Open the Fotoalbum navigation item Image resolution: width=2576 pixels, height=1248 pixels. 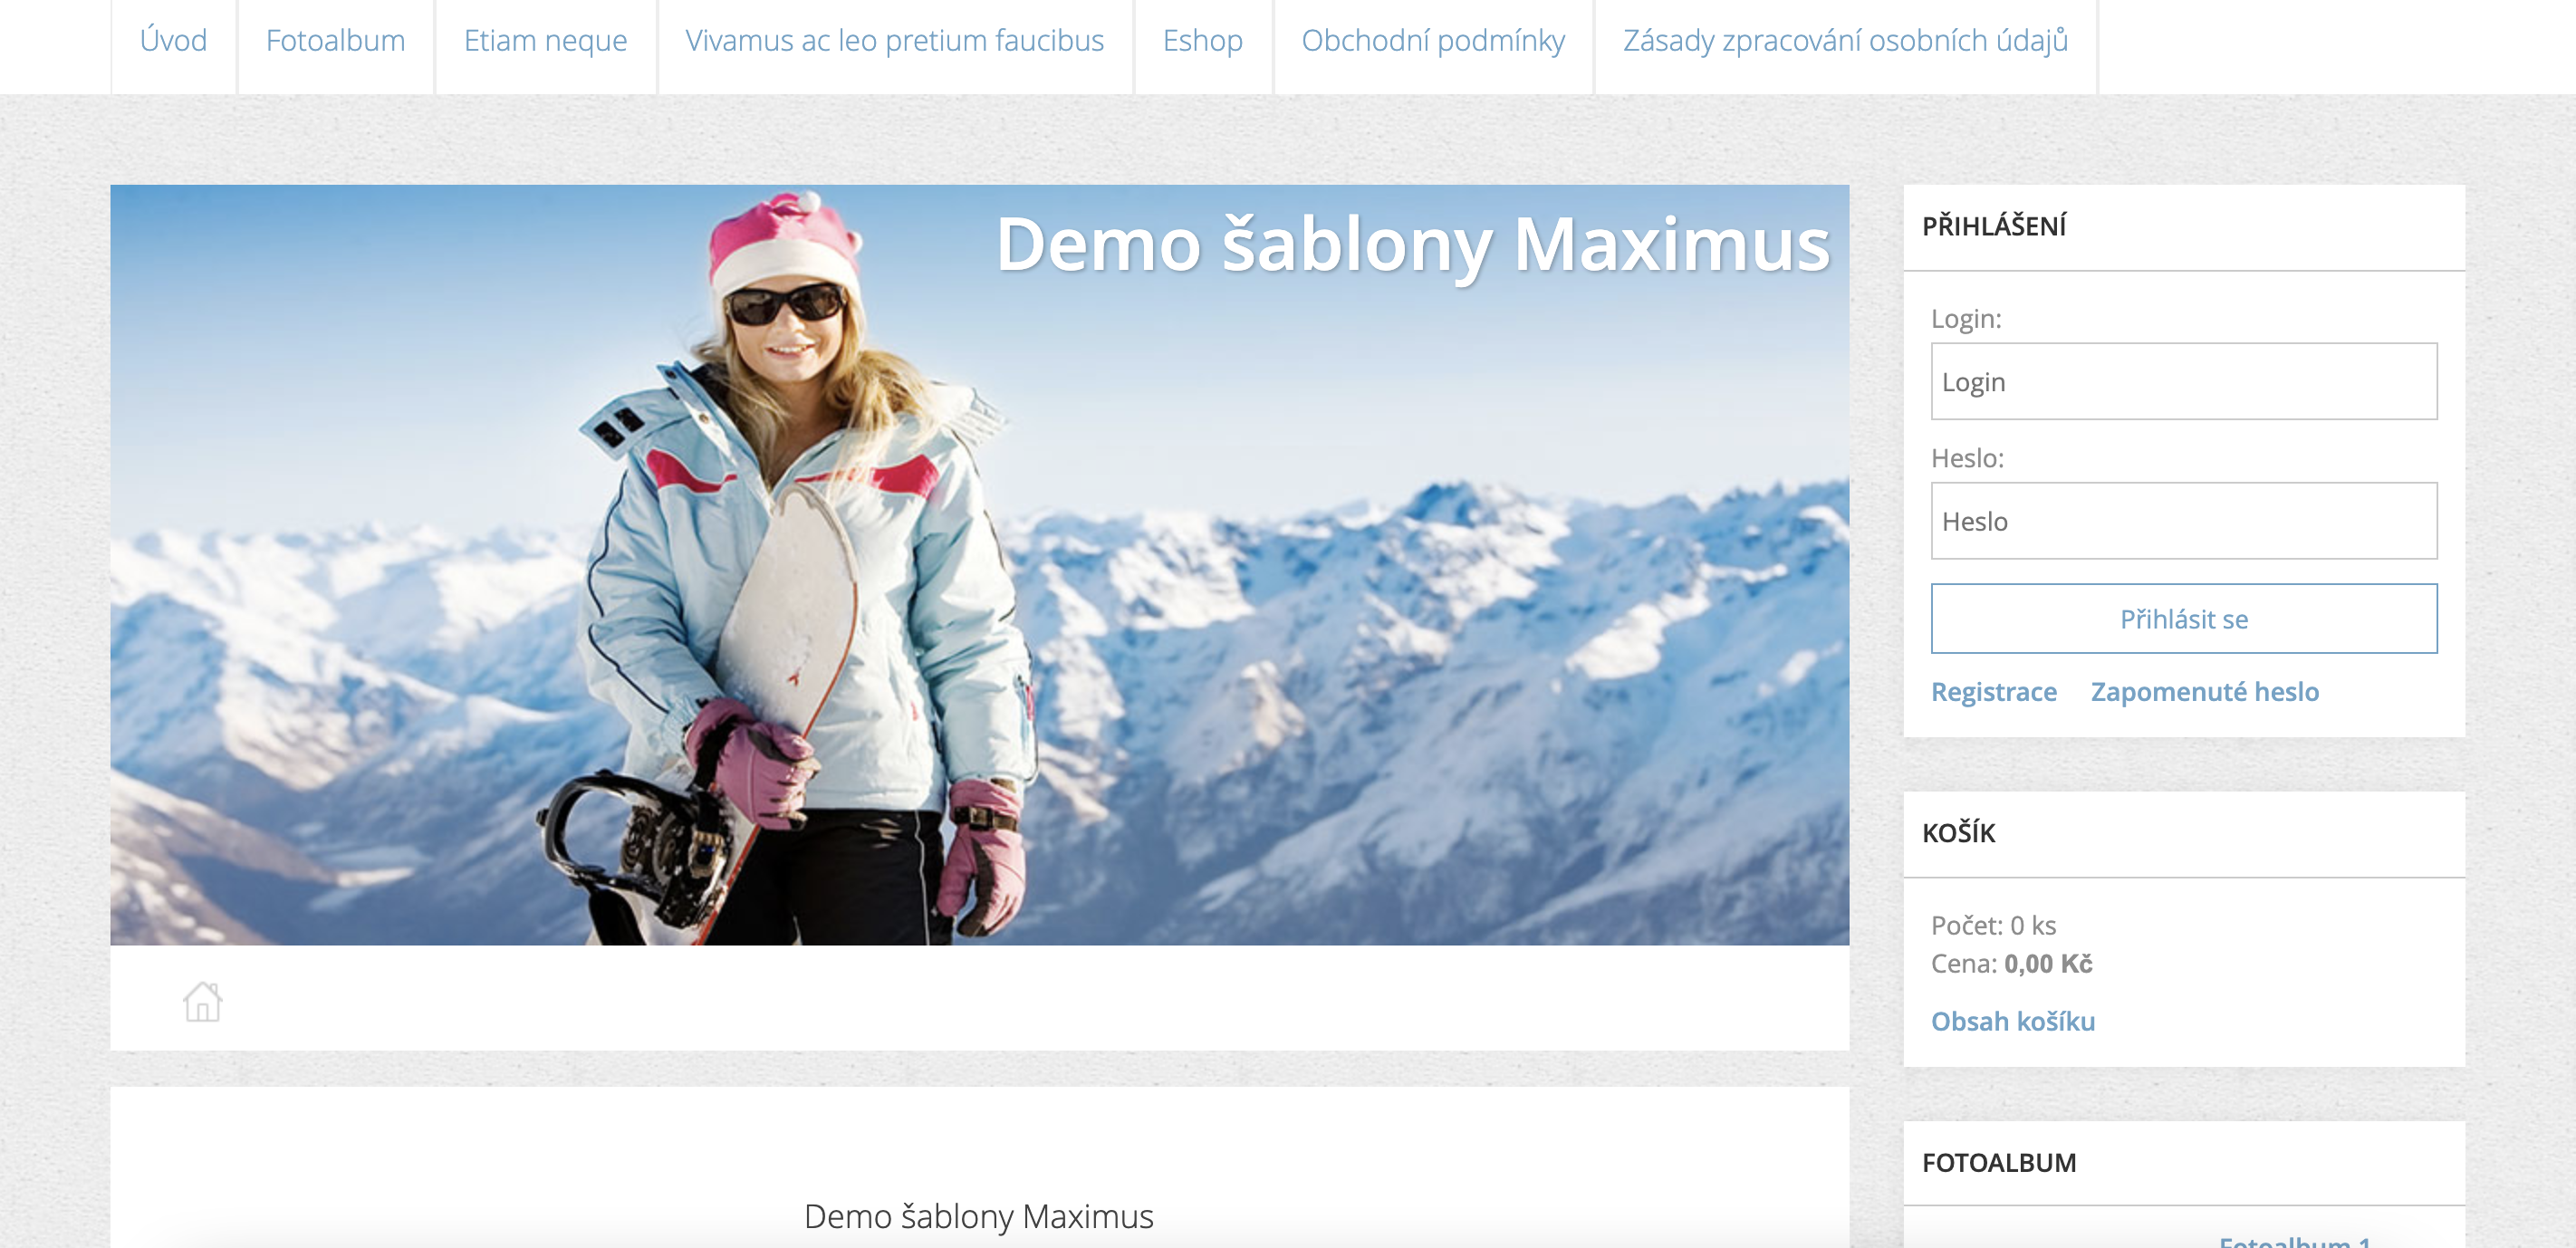(x=336, y=41)
